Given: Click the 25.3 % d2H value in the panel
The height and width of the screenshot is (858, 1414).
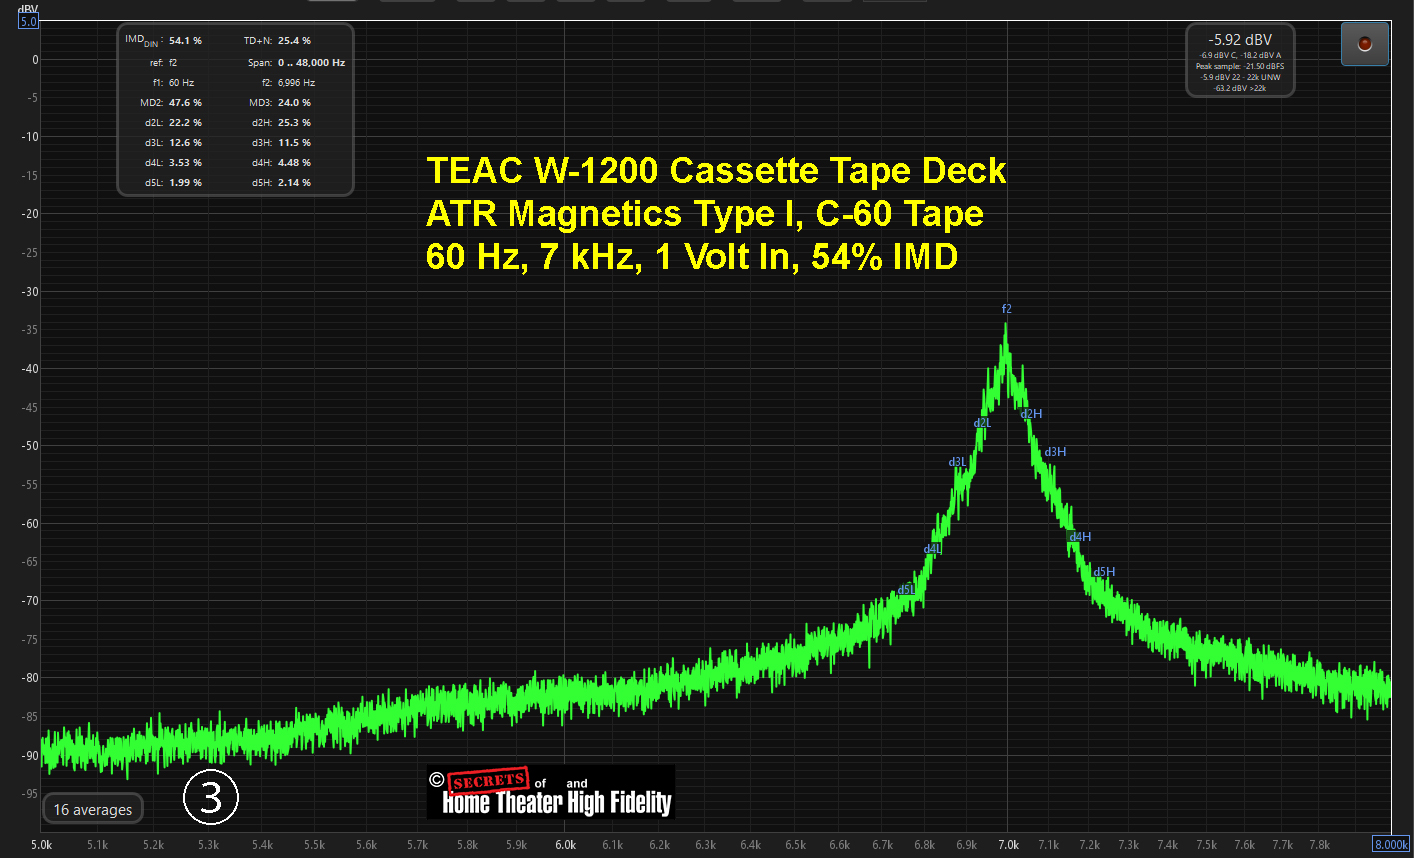Looking at the screenshot, I should 294,123.
